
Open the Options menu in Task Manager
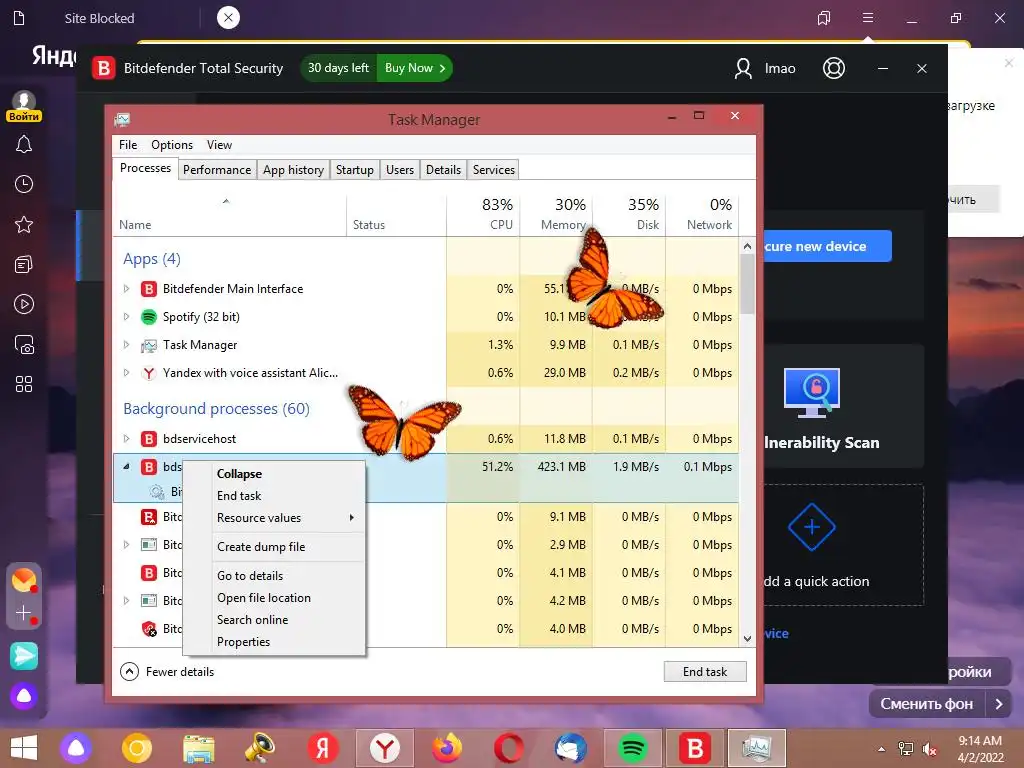click(x=172, y=145)
